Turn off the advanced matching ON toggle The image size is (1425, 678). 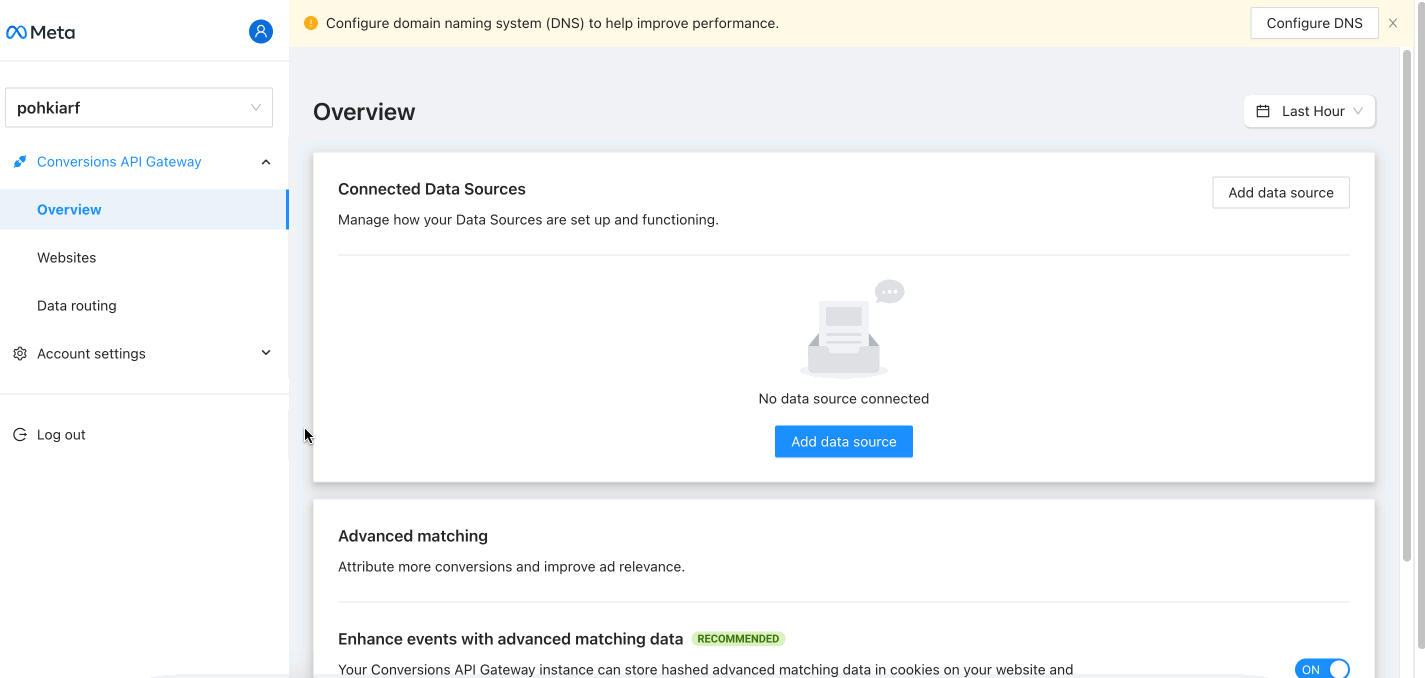tap(1321, 669)
